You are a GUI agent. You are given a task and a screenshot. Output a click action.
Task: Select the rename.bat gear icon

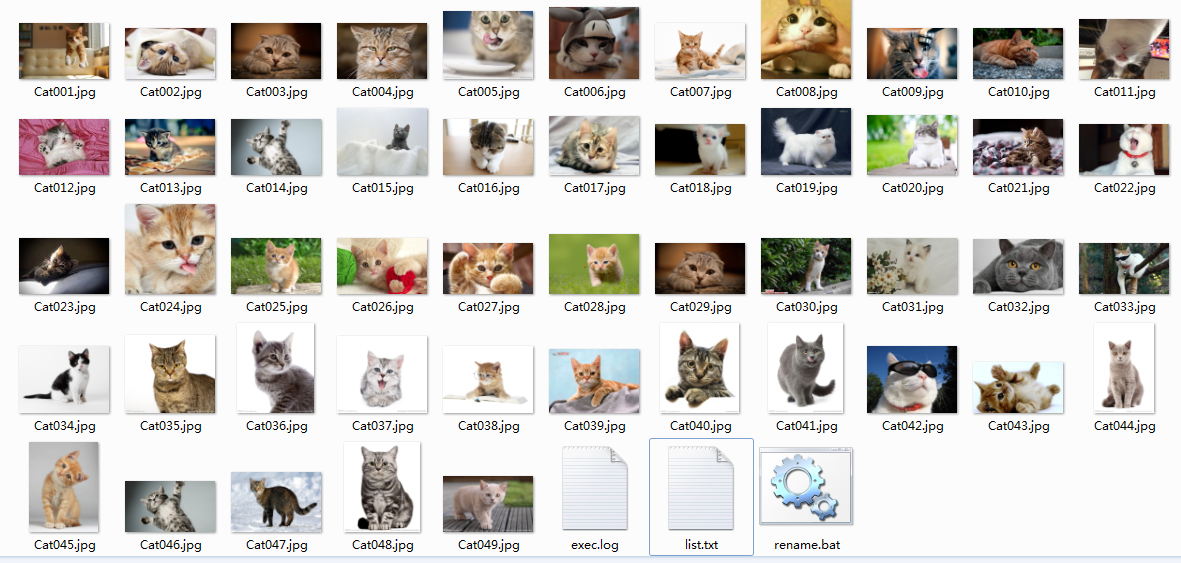tap(806, 486)
